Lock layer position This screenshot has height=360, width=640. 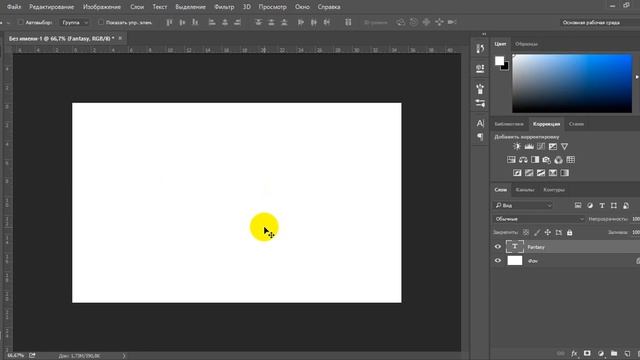pos(548,233)
